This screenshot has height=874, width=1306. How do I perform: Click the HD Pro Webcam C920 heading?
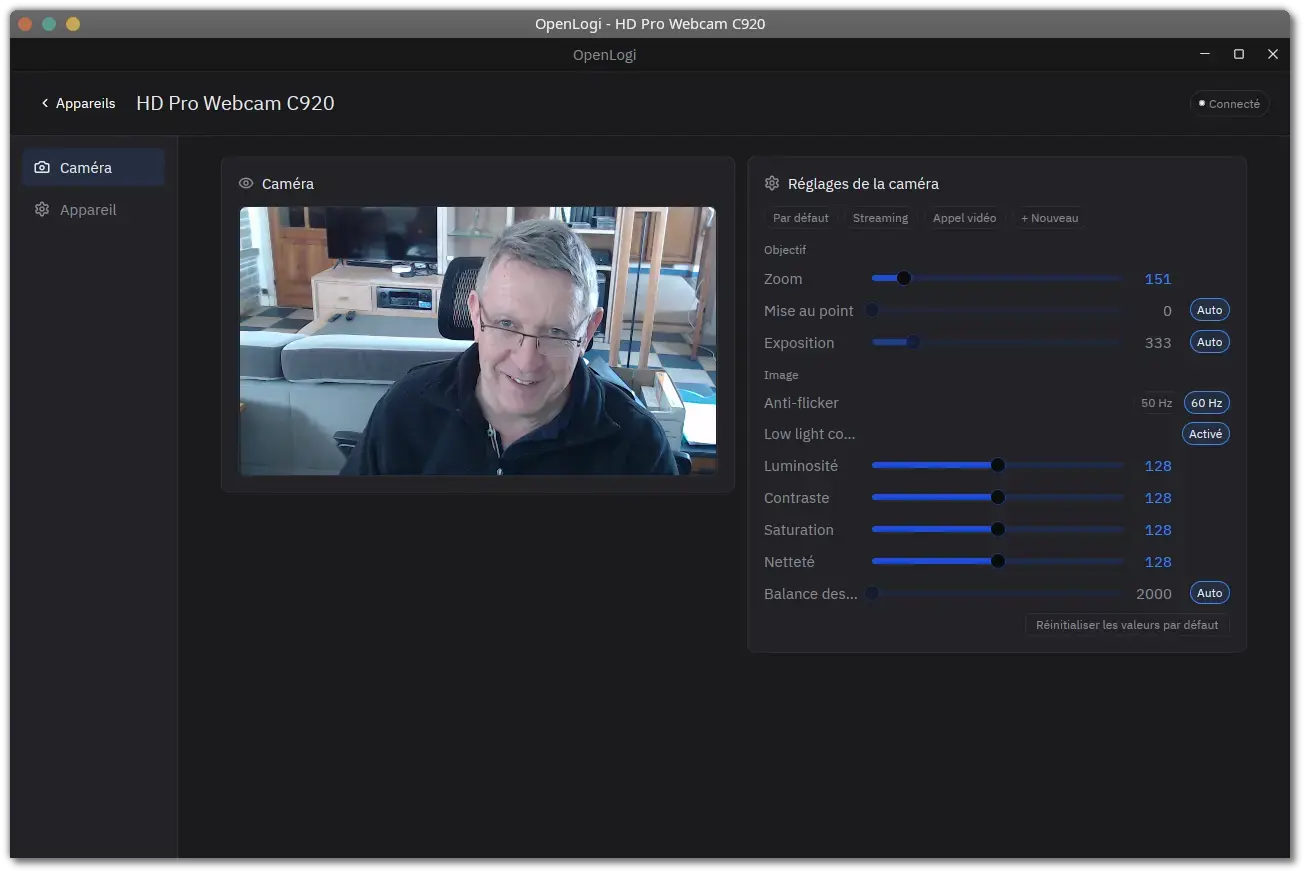235,103
